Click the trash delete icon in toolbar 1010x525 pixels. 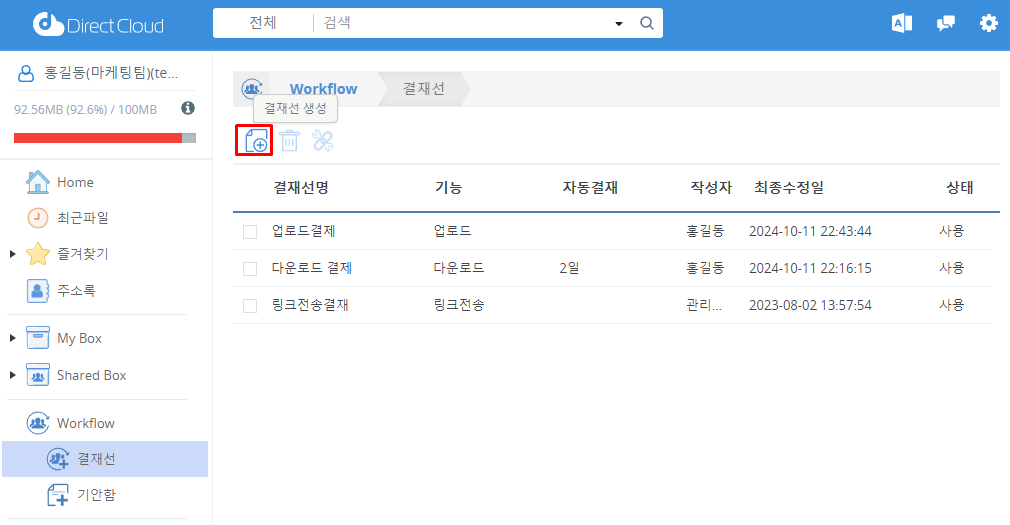click(x=289, y=141)
